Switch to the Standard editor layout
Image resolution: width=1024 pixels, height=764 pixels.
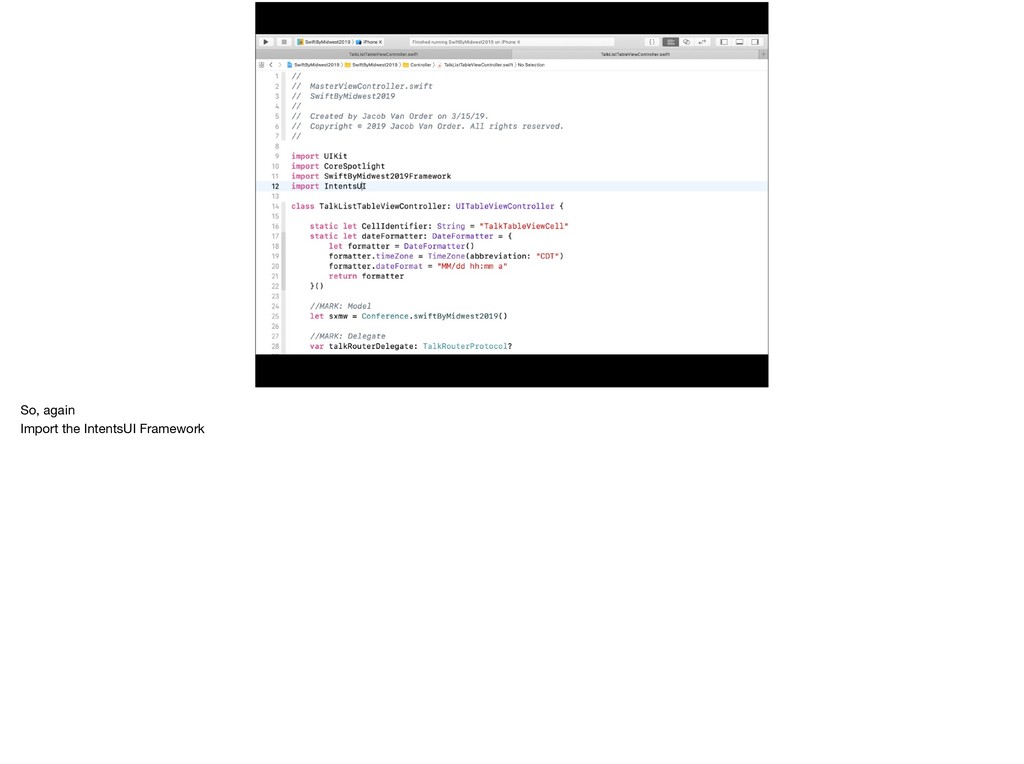(671, 42)
